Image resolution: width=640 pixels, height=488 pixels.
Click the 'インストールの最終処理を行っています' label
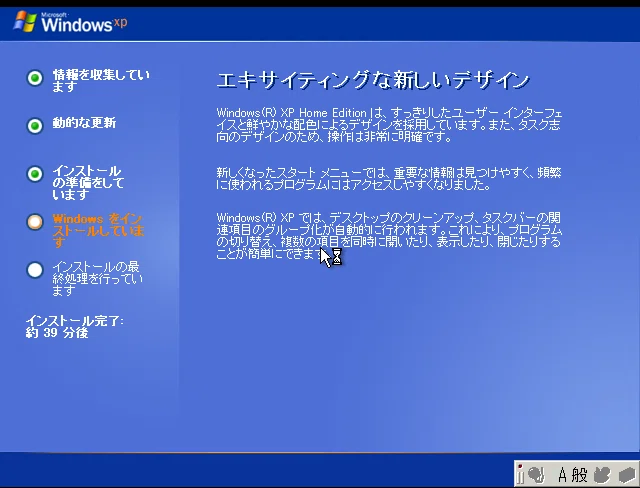[x=98, y=279]
